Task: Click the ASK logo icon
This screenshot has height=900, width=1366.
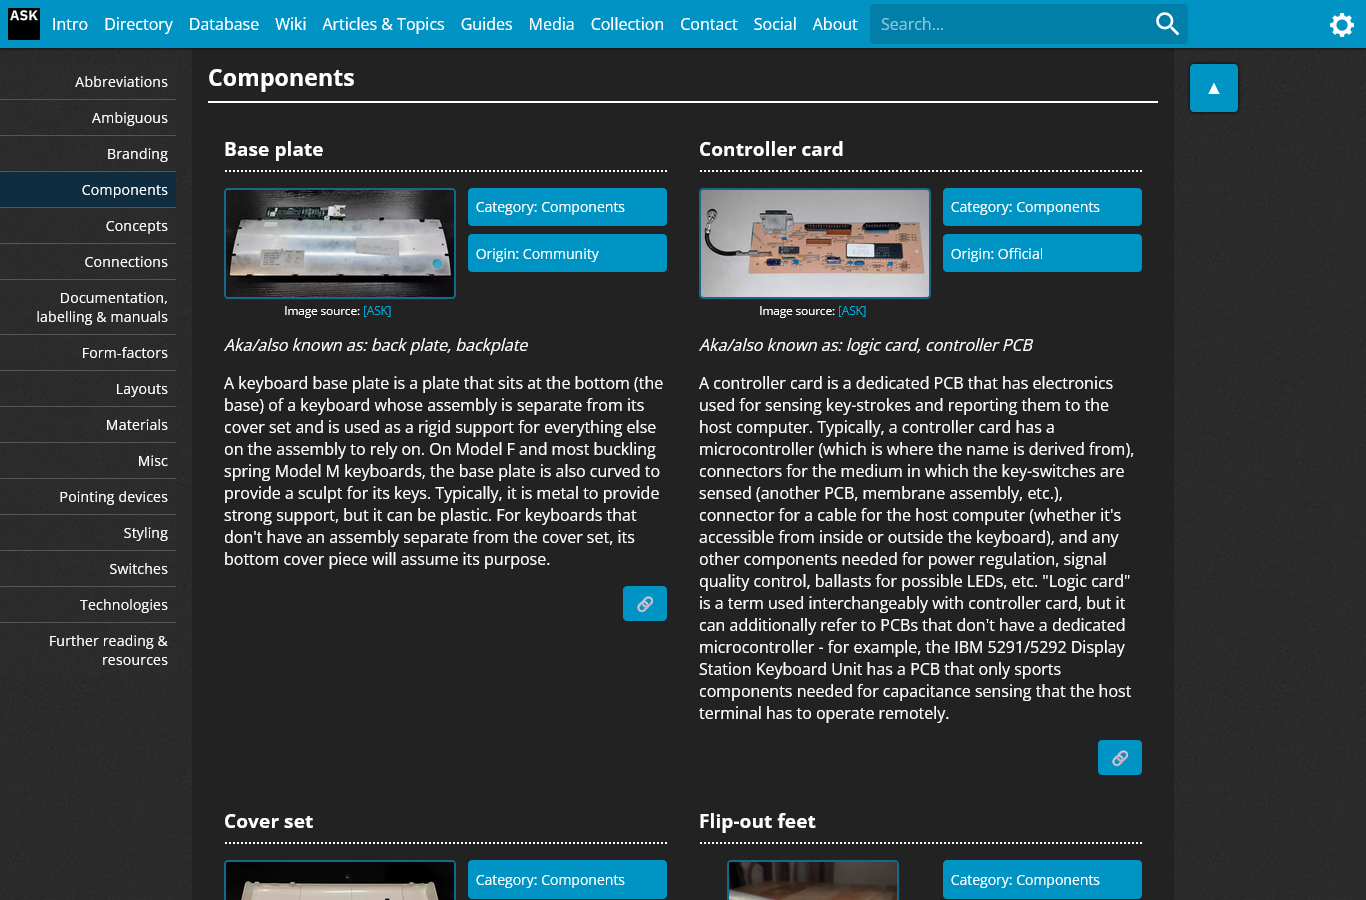Action: 24,24
